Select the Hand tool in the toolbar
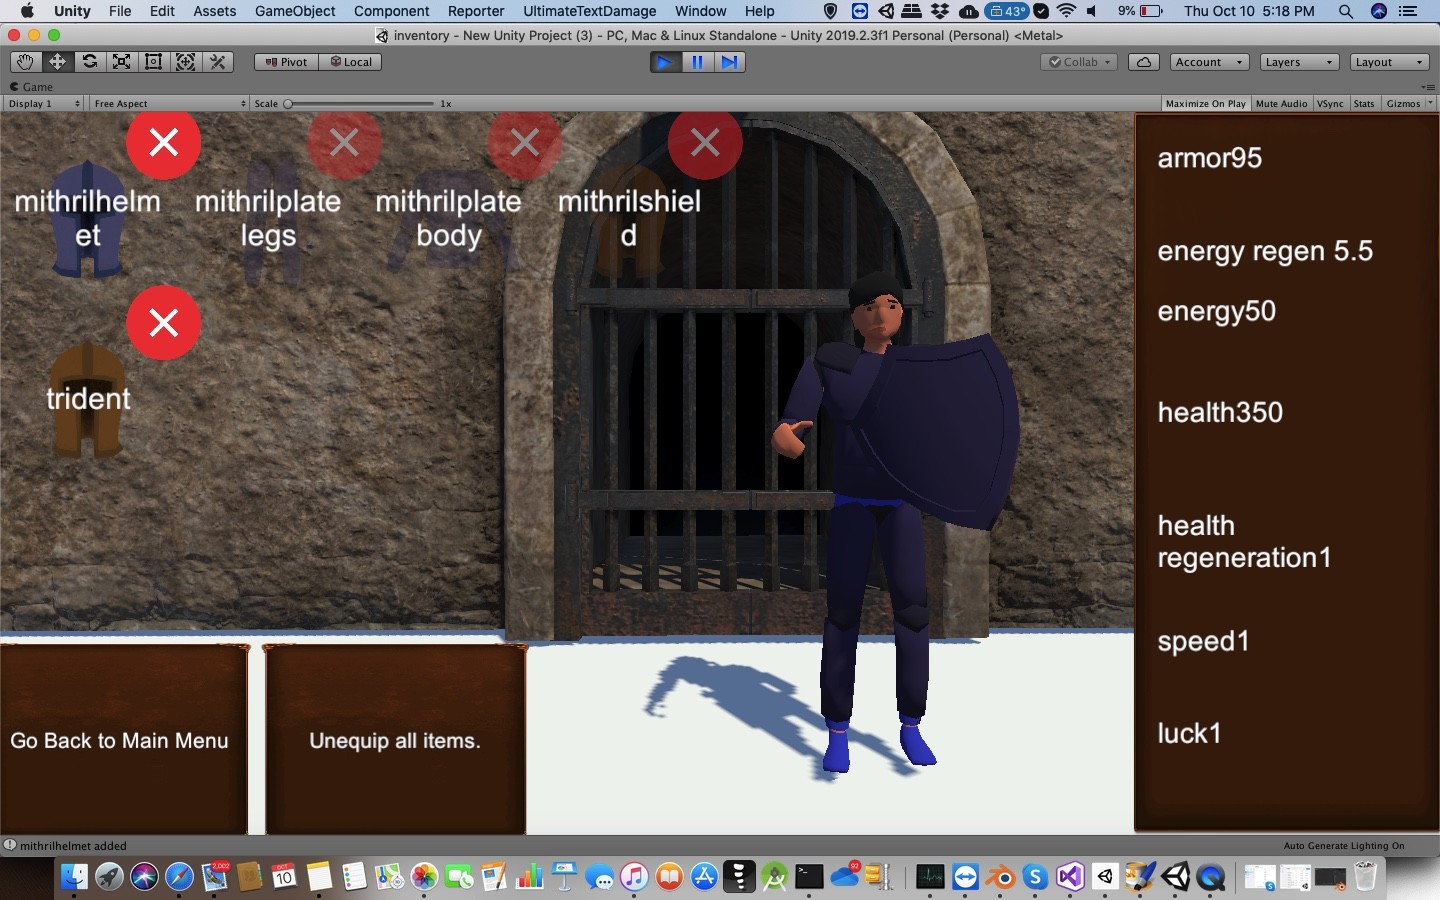 coord(25,61)
